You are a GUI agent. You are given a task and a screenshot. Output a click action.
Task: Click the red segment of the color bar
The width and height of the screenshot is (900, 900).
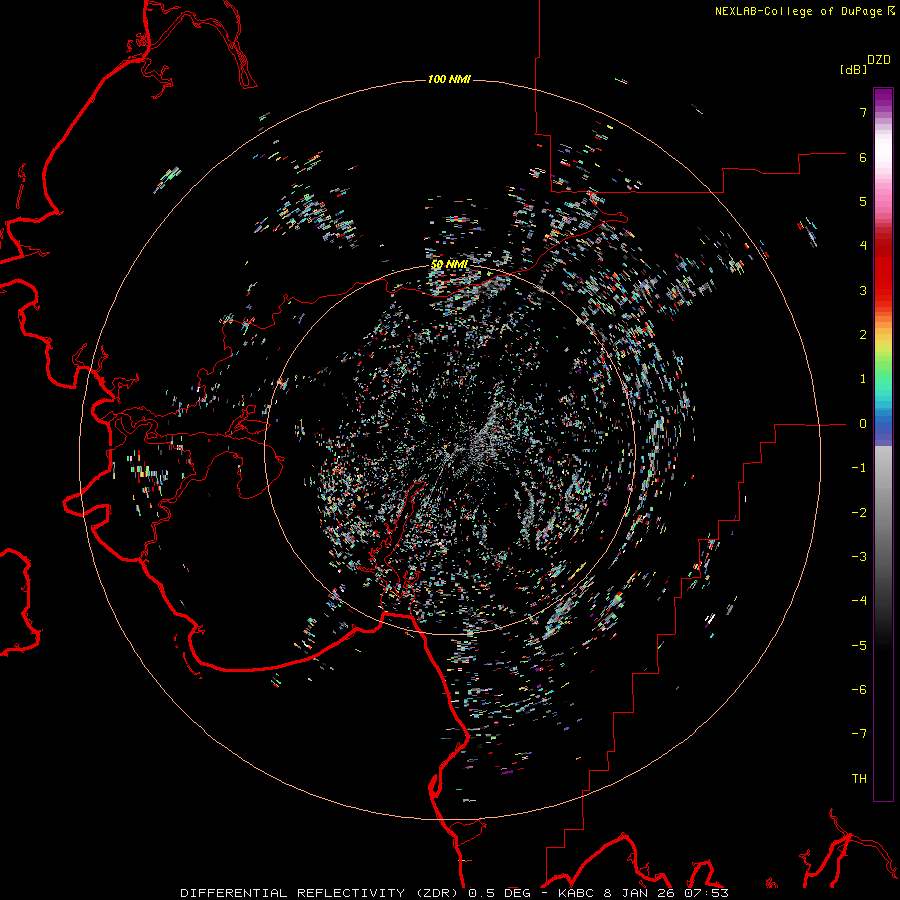pyautogui.click(x=883, y=281)
